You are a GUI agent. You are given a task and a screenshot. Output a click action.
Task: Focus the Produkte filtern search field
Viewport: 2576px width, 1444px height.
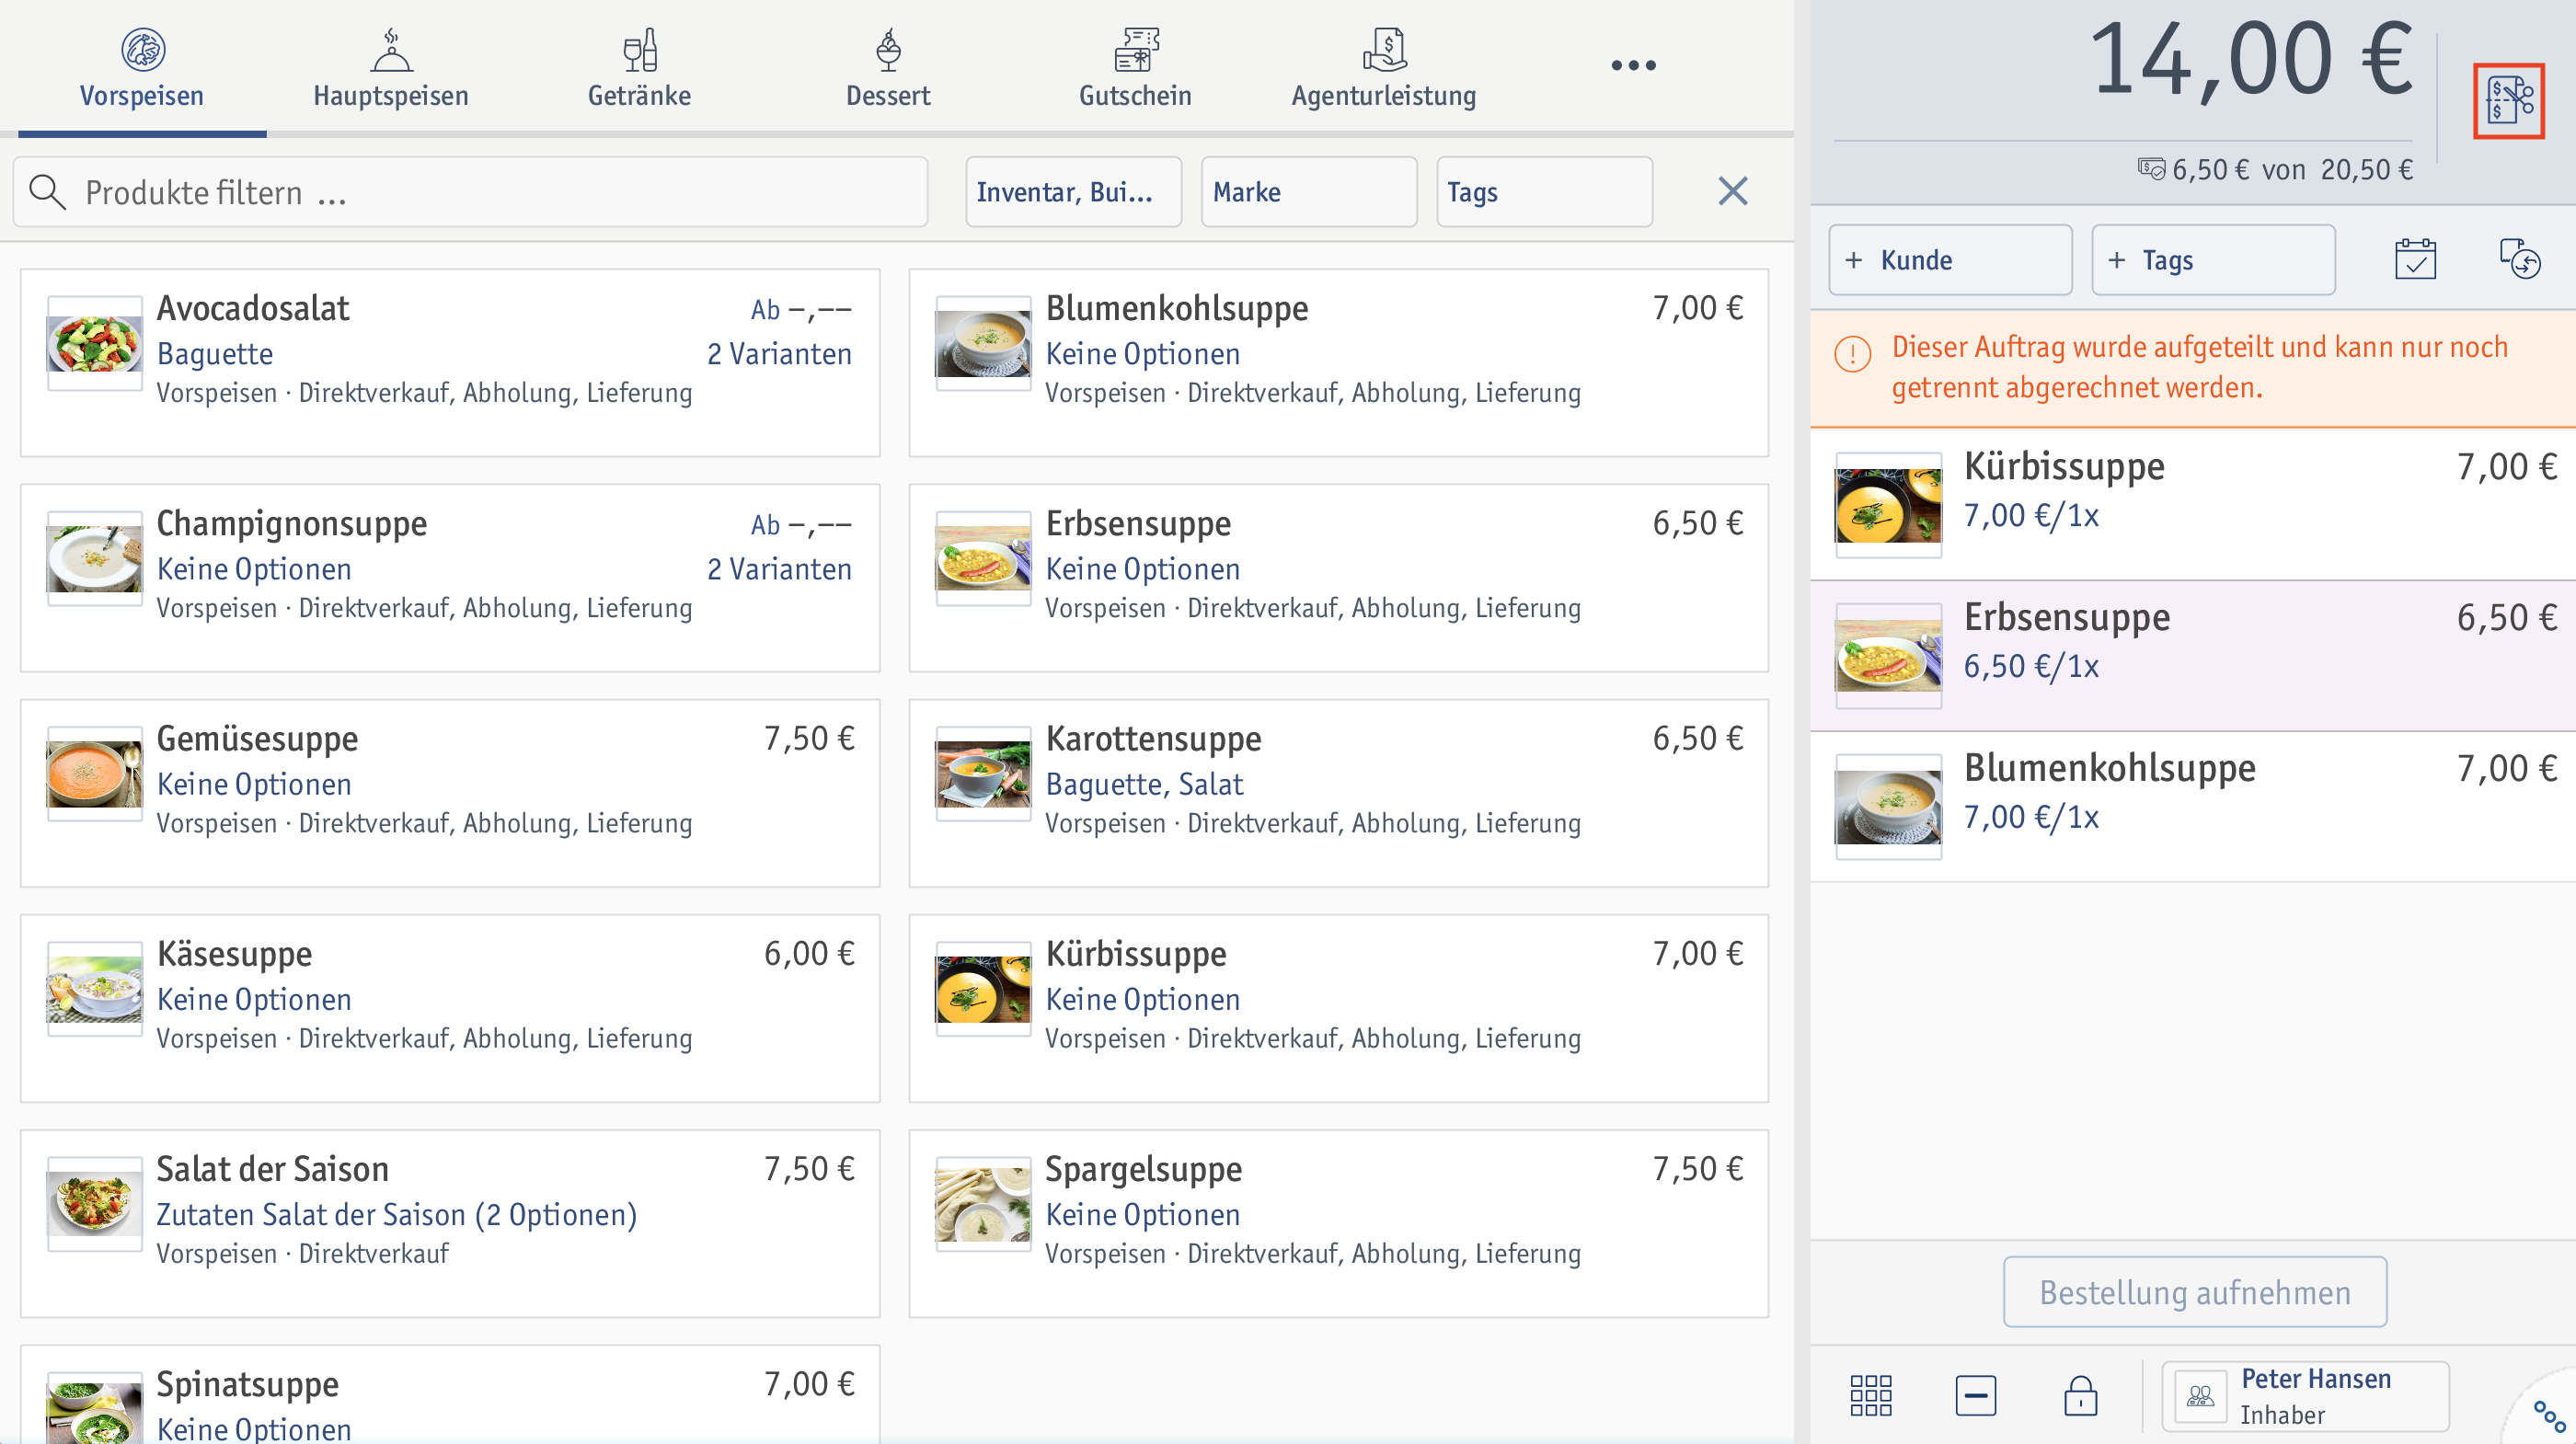(x=470, y=191)
